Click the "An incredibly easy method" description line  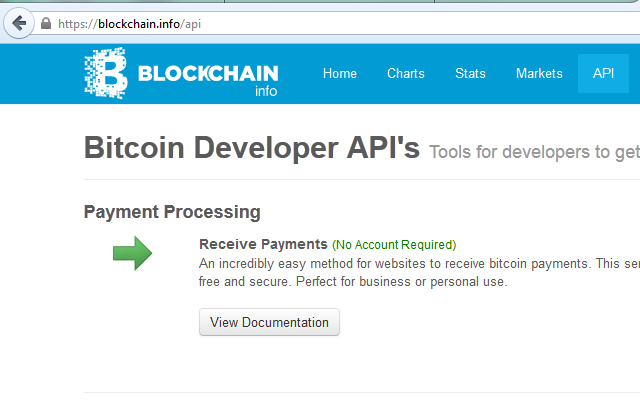click(x=420, y=264)
